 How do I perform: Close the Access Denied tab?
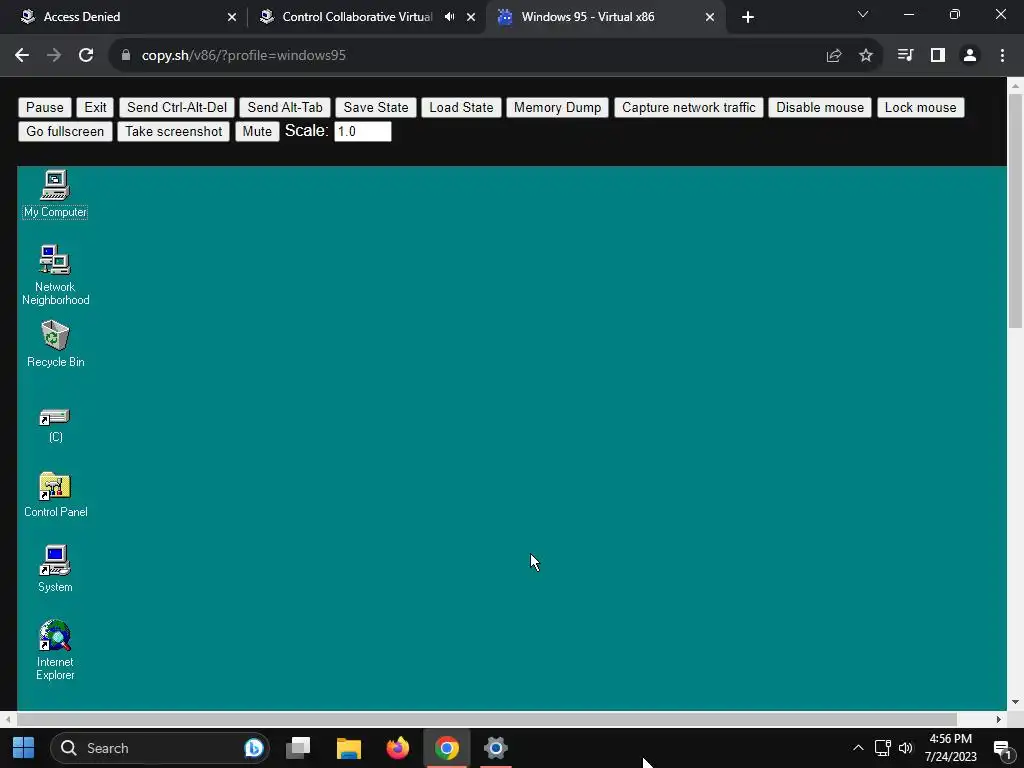(232, 17)
